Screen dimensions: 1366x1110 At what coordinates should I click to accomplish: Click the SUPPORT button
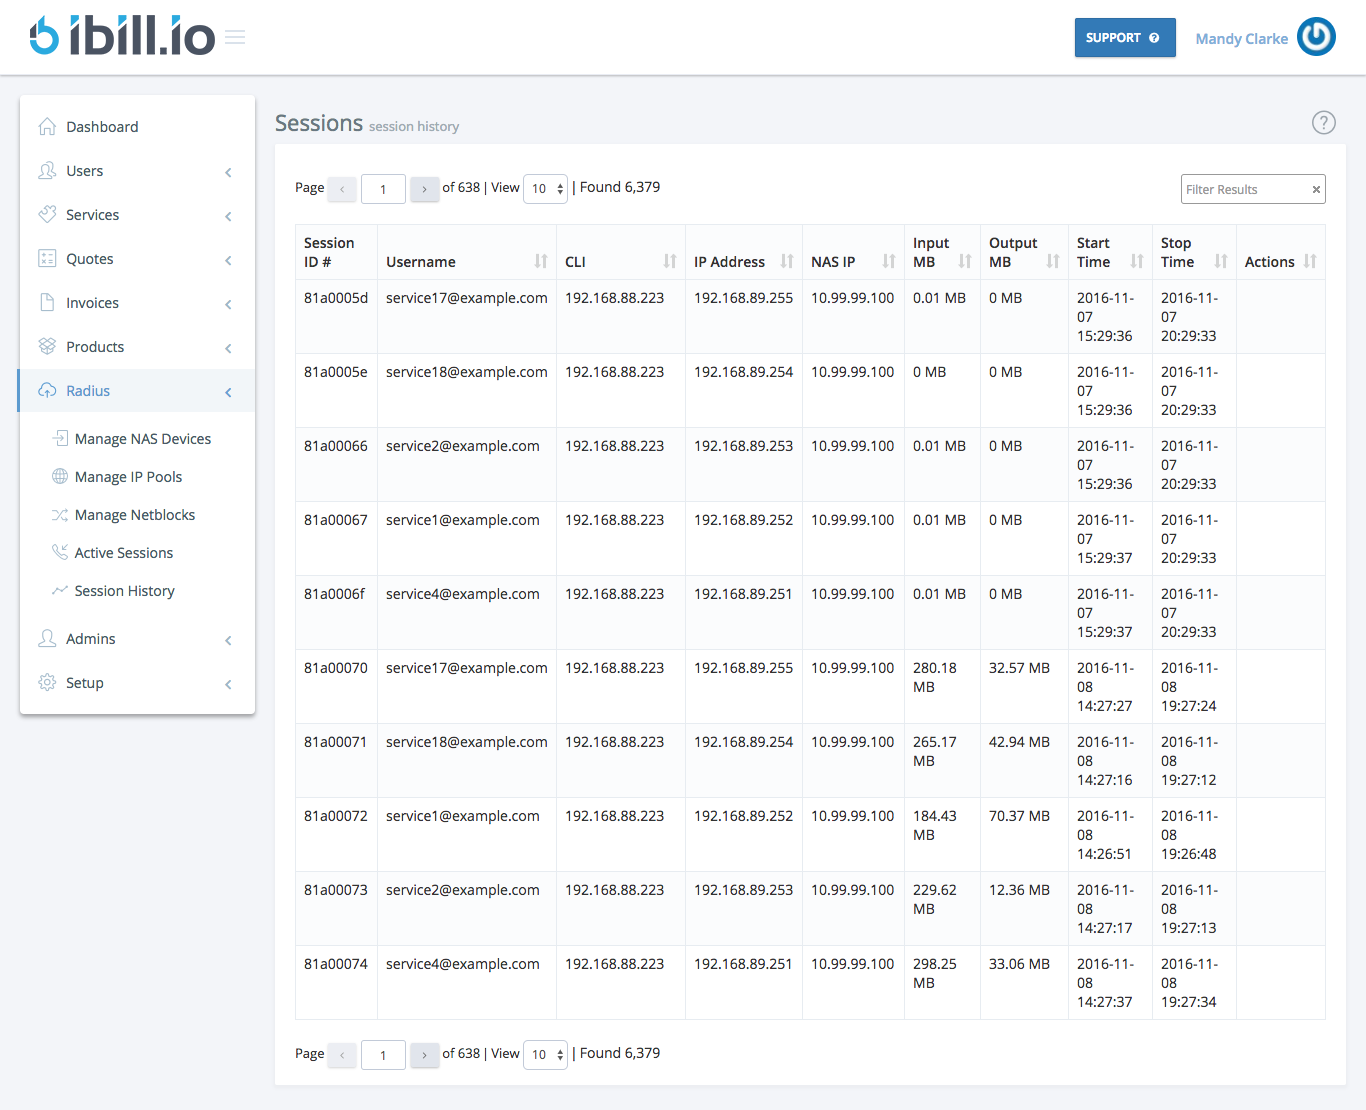point(1125,37)
